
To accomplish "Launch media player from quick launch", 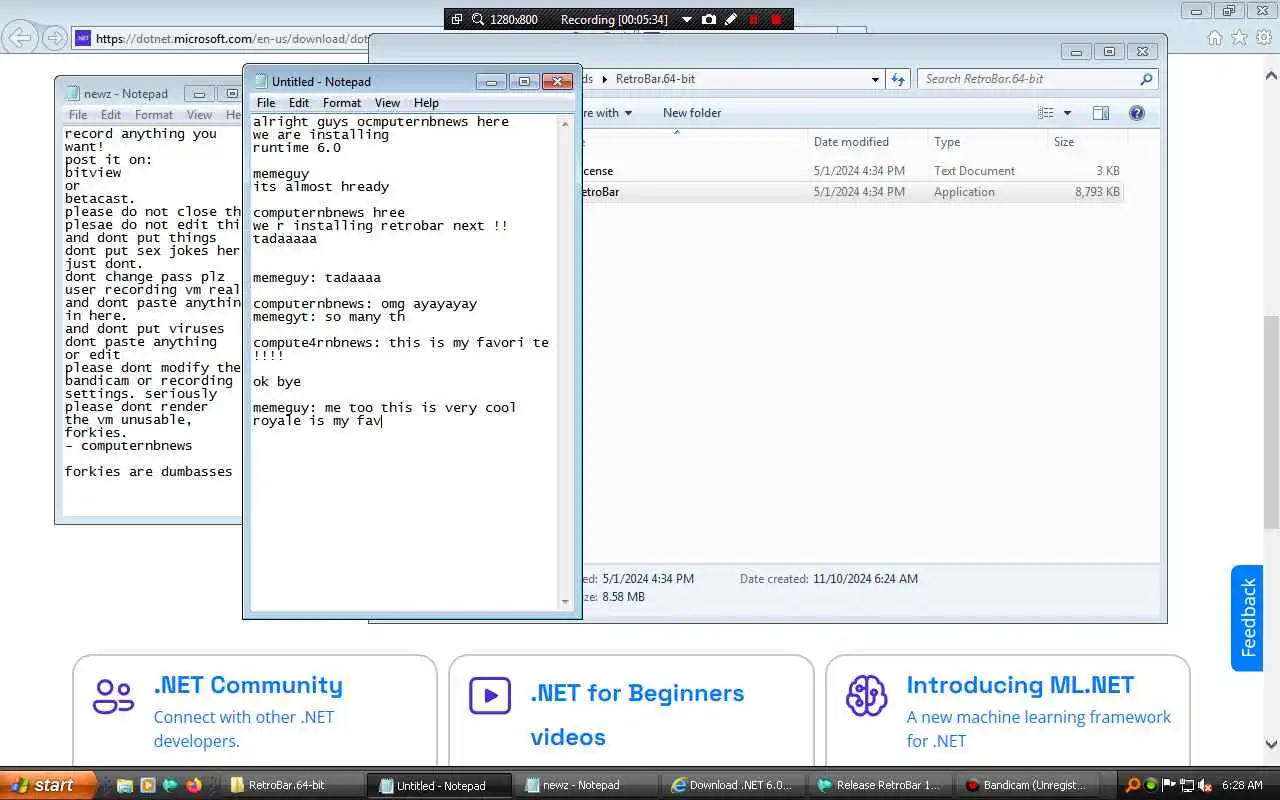I will tap(148, 785).
